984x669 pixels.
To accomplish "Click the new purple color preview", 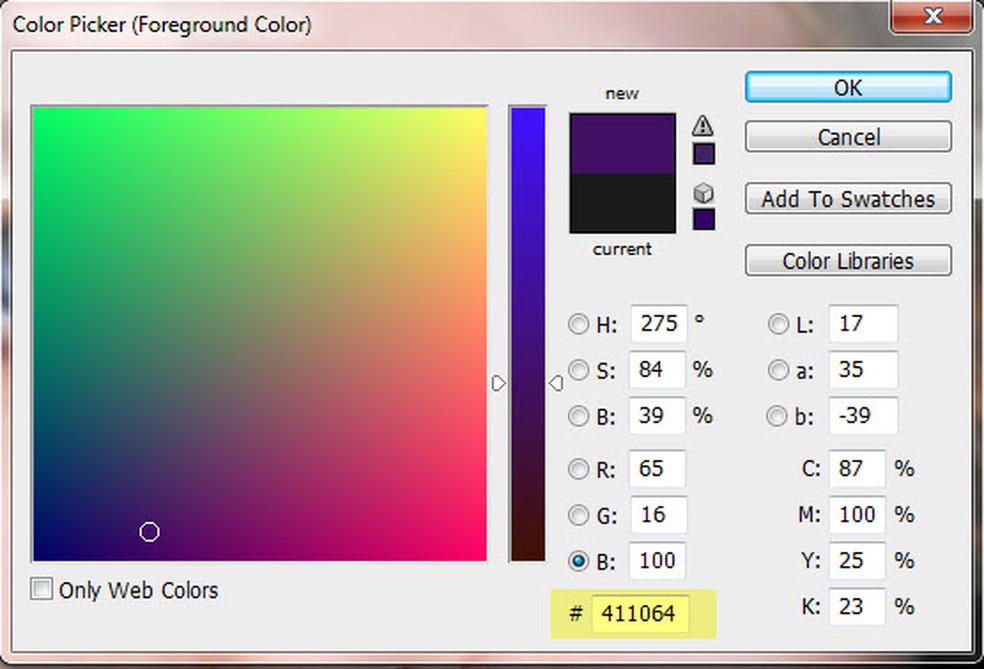I will [x=622, y=144].
